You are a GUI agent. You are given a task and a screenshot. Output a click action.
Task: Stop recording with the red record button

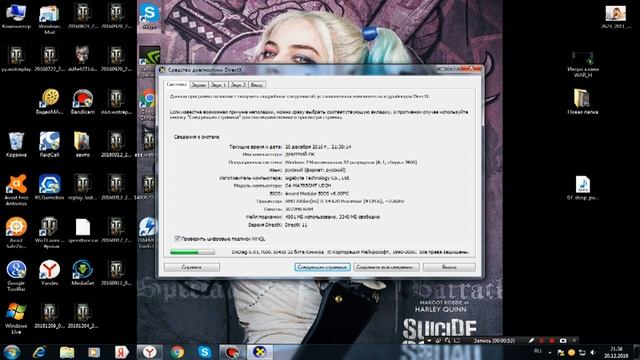[552, 340]
